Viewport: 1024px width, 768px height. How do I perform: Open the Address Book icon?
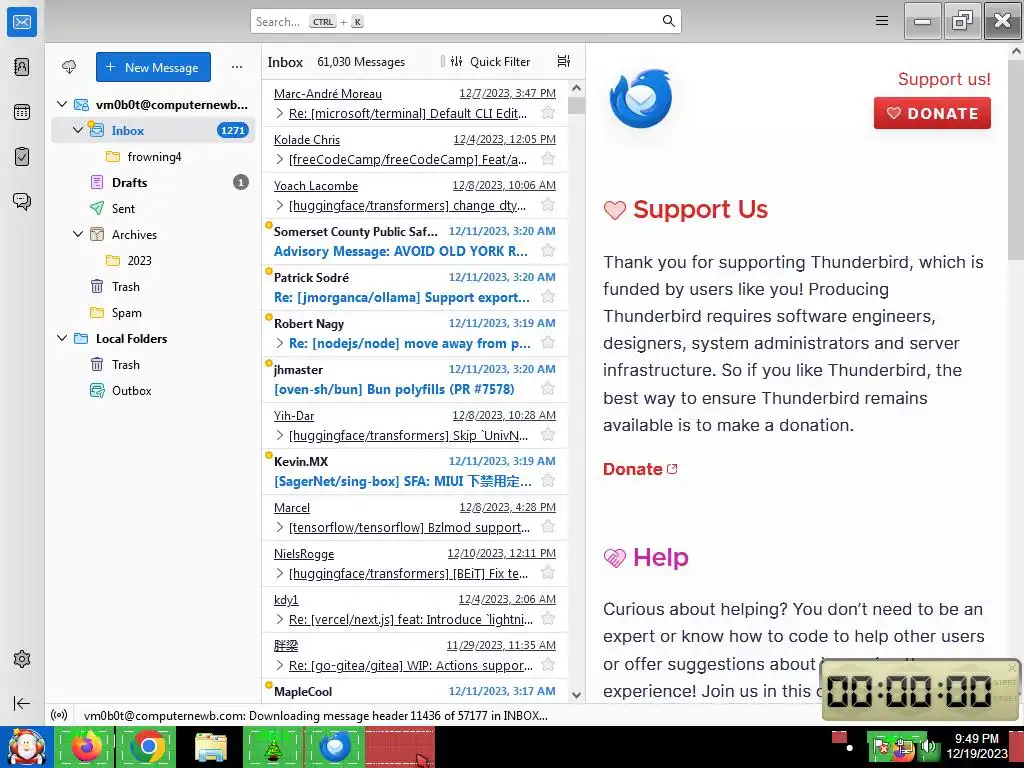pos(22,67)
